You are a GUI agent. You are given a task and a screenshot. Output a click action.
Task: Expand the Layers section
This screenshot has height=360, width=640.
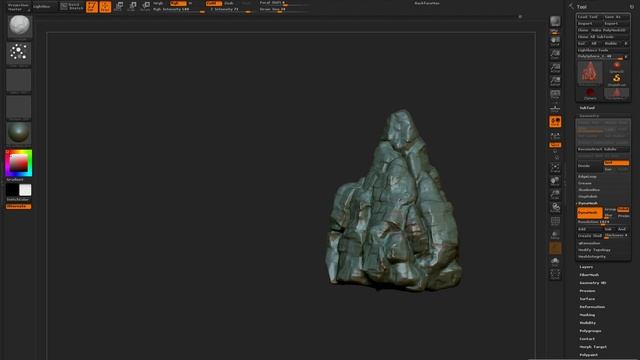(x=586, y=267)
